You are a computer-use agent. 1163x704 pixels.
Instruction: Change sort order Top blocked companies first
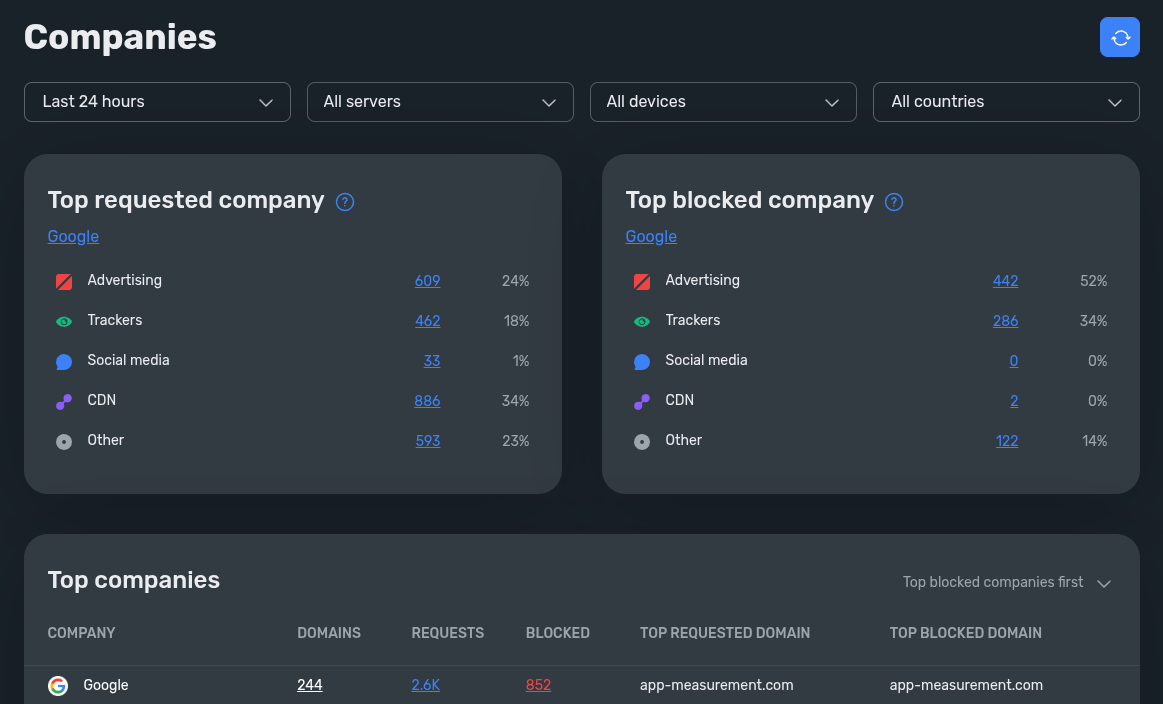click(x=1006, y=582)
